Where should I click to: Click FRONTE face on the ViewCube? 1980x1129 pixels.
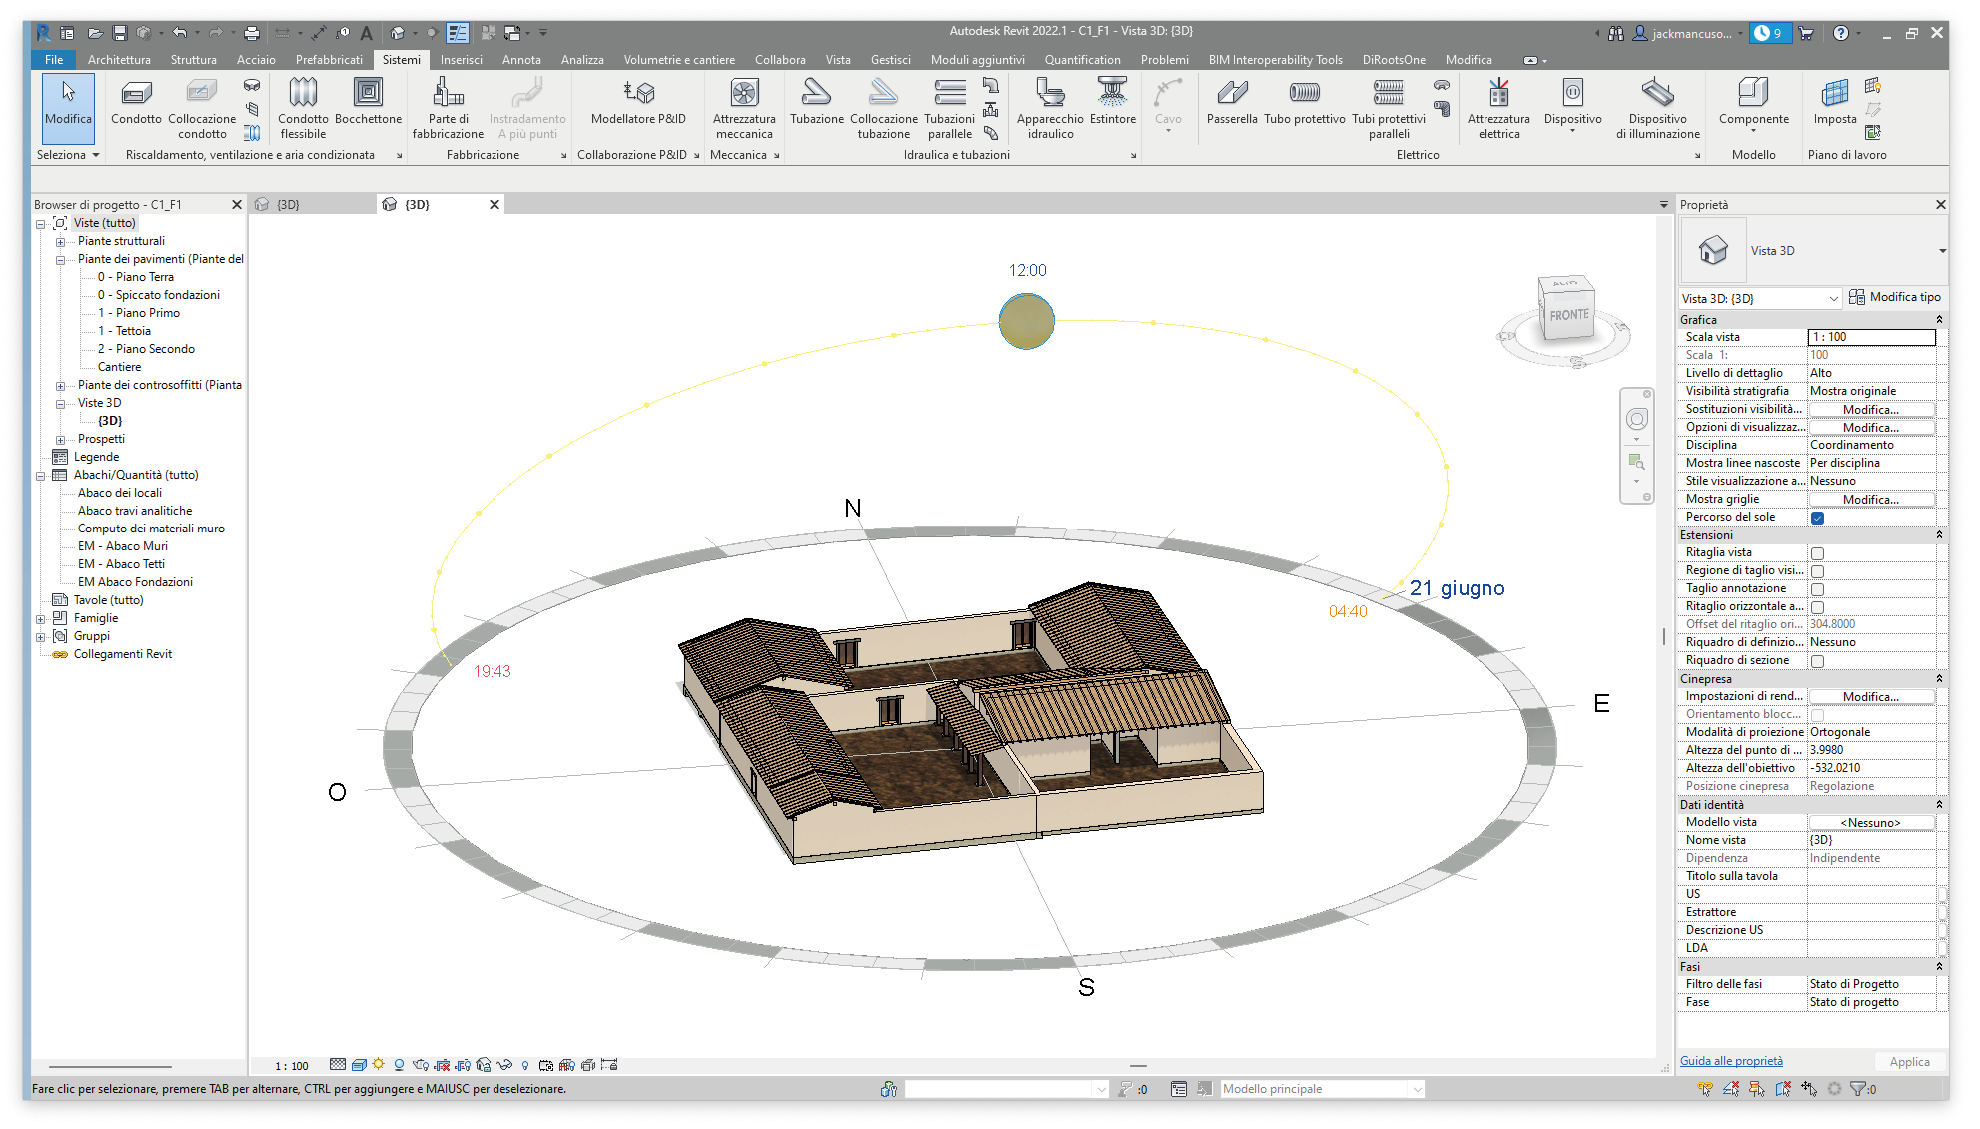(1569, 315)
